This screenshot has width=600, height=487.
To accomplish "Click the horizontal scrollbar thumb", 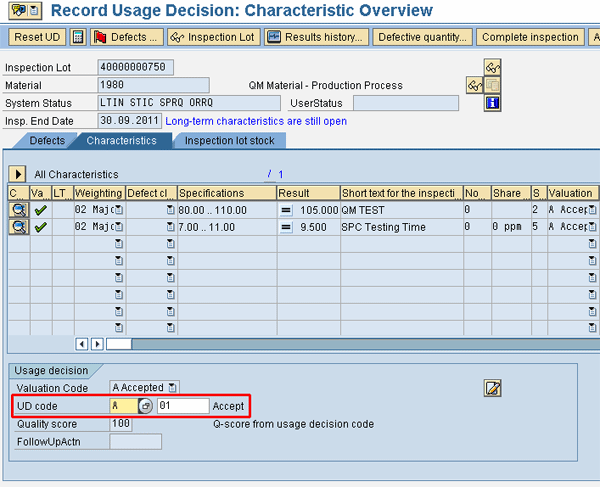I will (x=119, y=344).
